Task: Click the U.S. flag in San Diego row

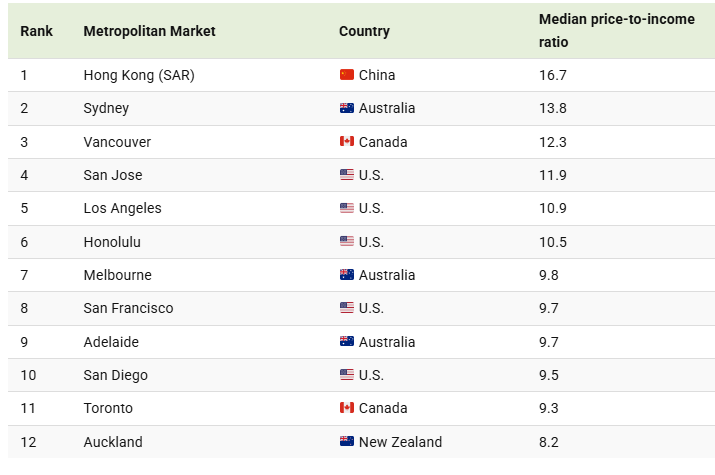Action: tap(347, 375)
